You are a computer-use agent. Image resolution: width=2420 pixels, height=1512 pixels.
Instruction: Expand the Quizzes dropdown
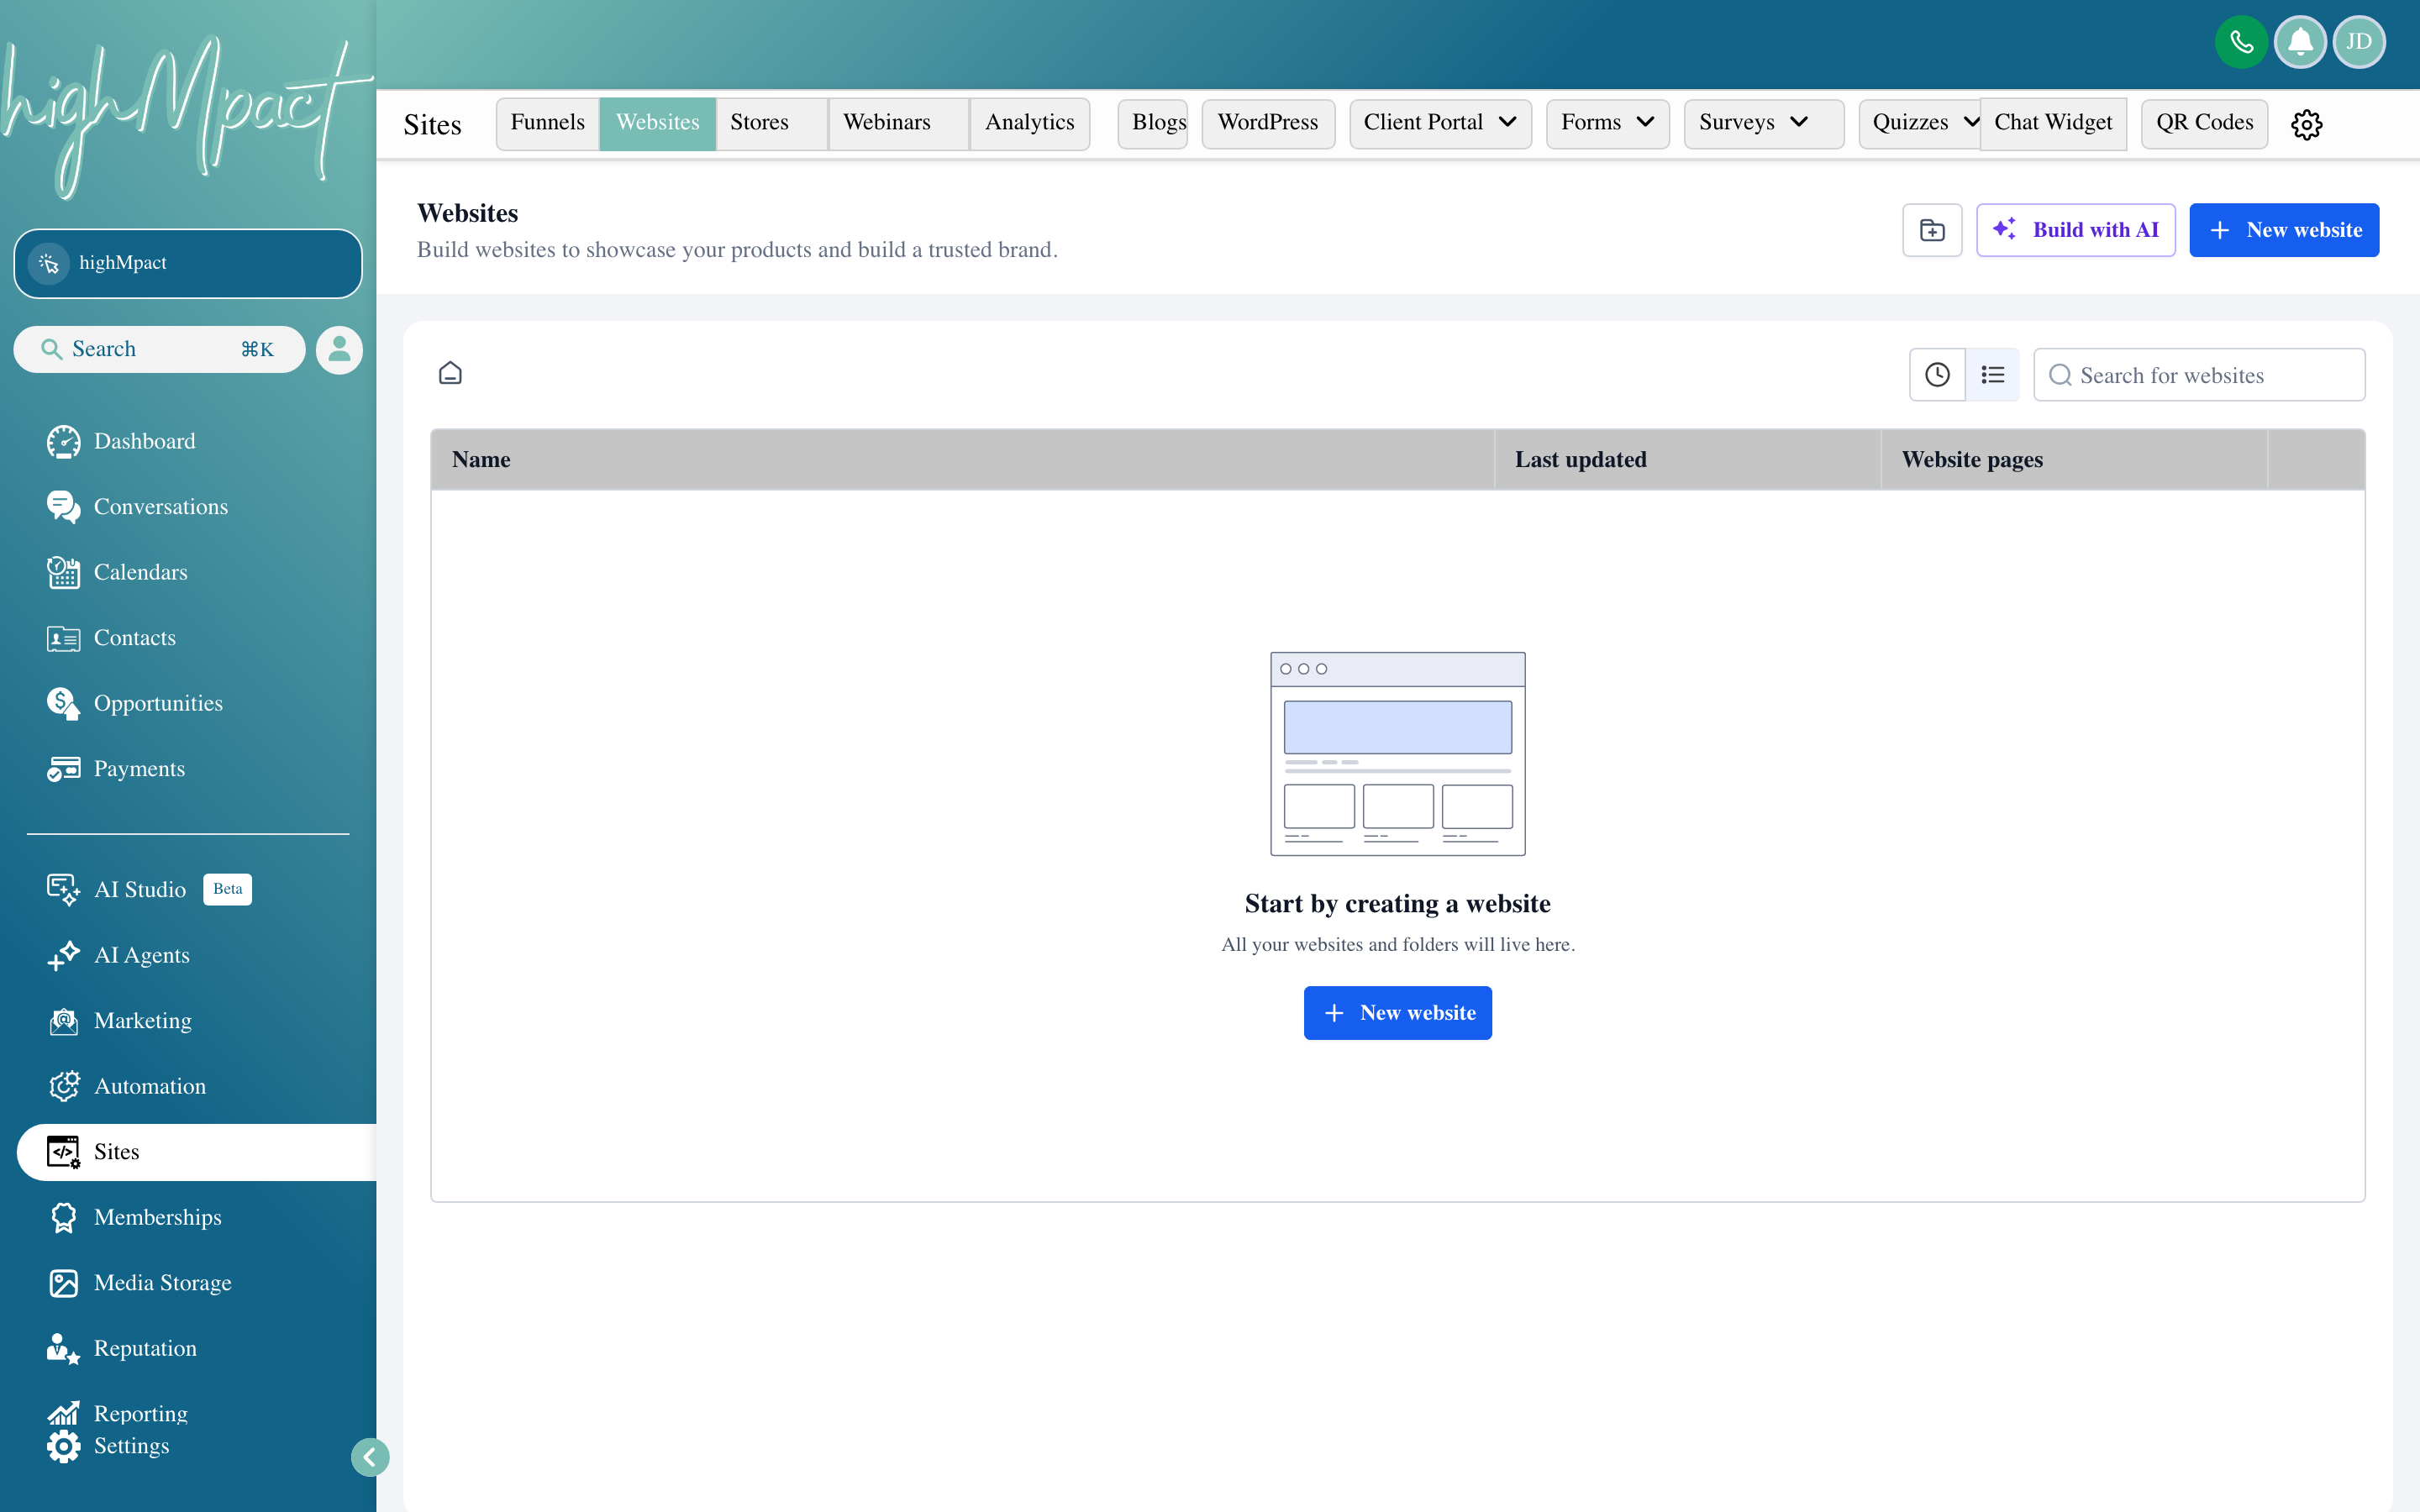[x=1920, y=123]
